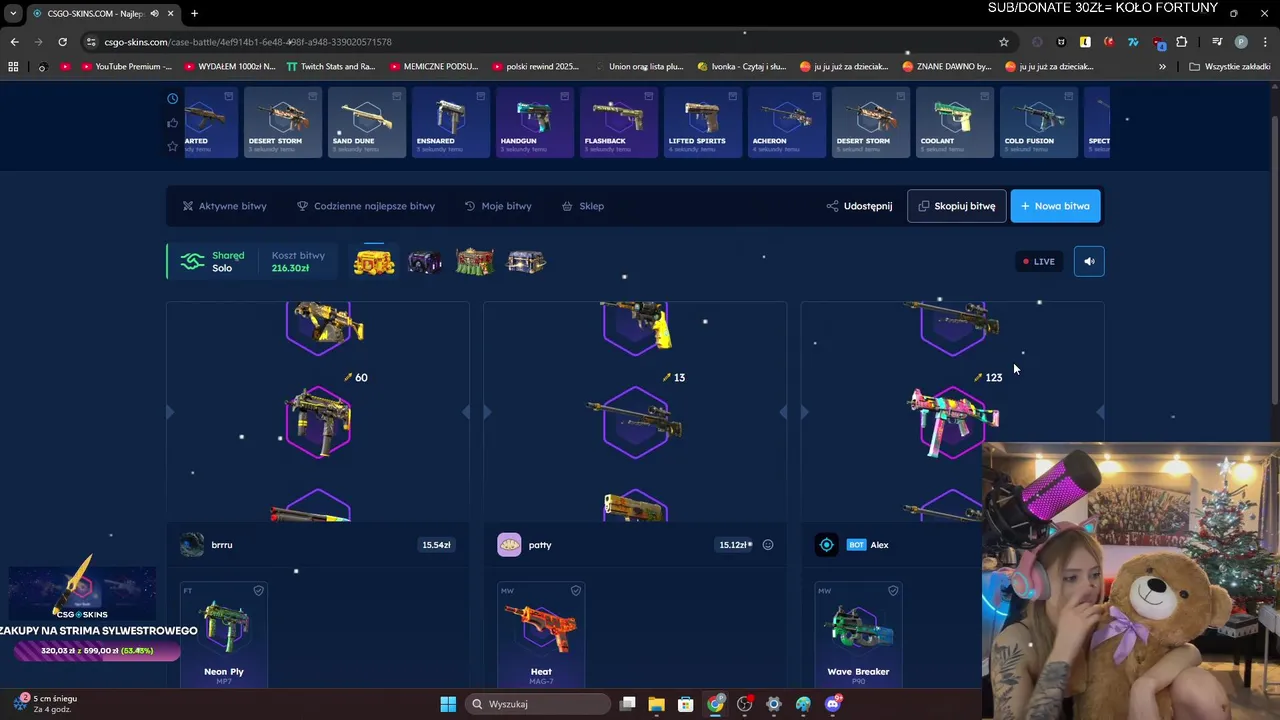Mute the battle sound speaker button
Viewport: 1280px width, 720px height.
(x=1089, y=261)
